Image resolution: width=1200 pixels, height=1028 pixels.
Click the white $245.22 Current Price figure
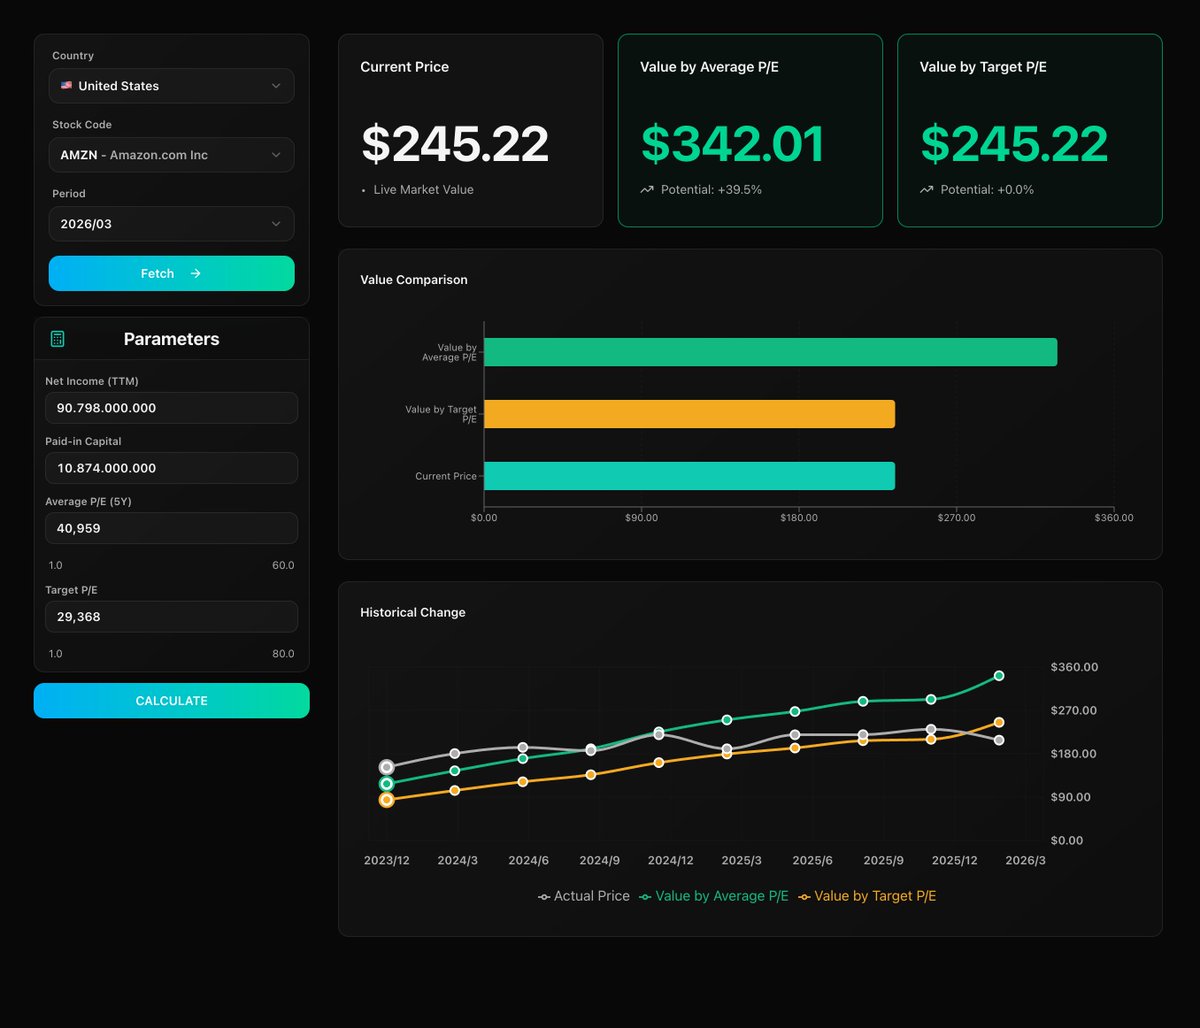click(455, 144)
